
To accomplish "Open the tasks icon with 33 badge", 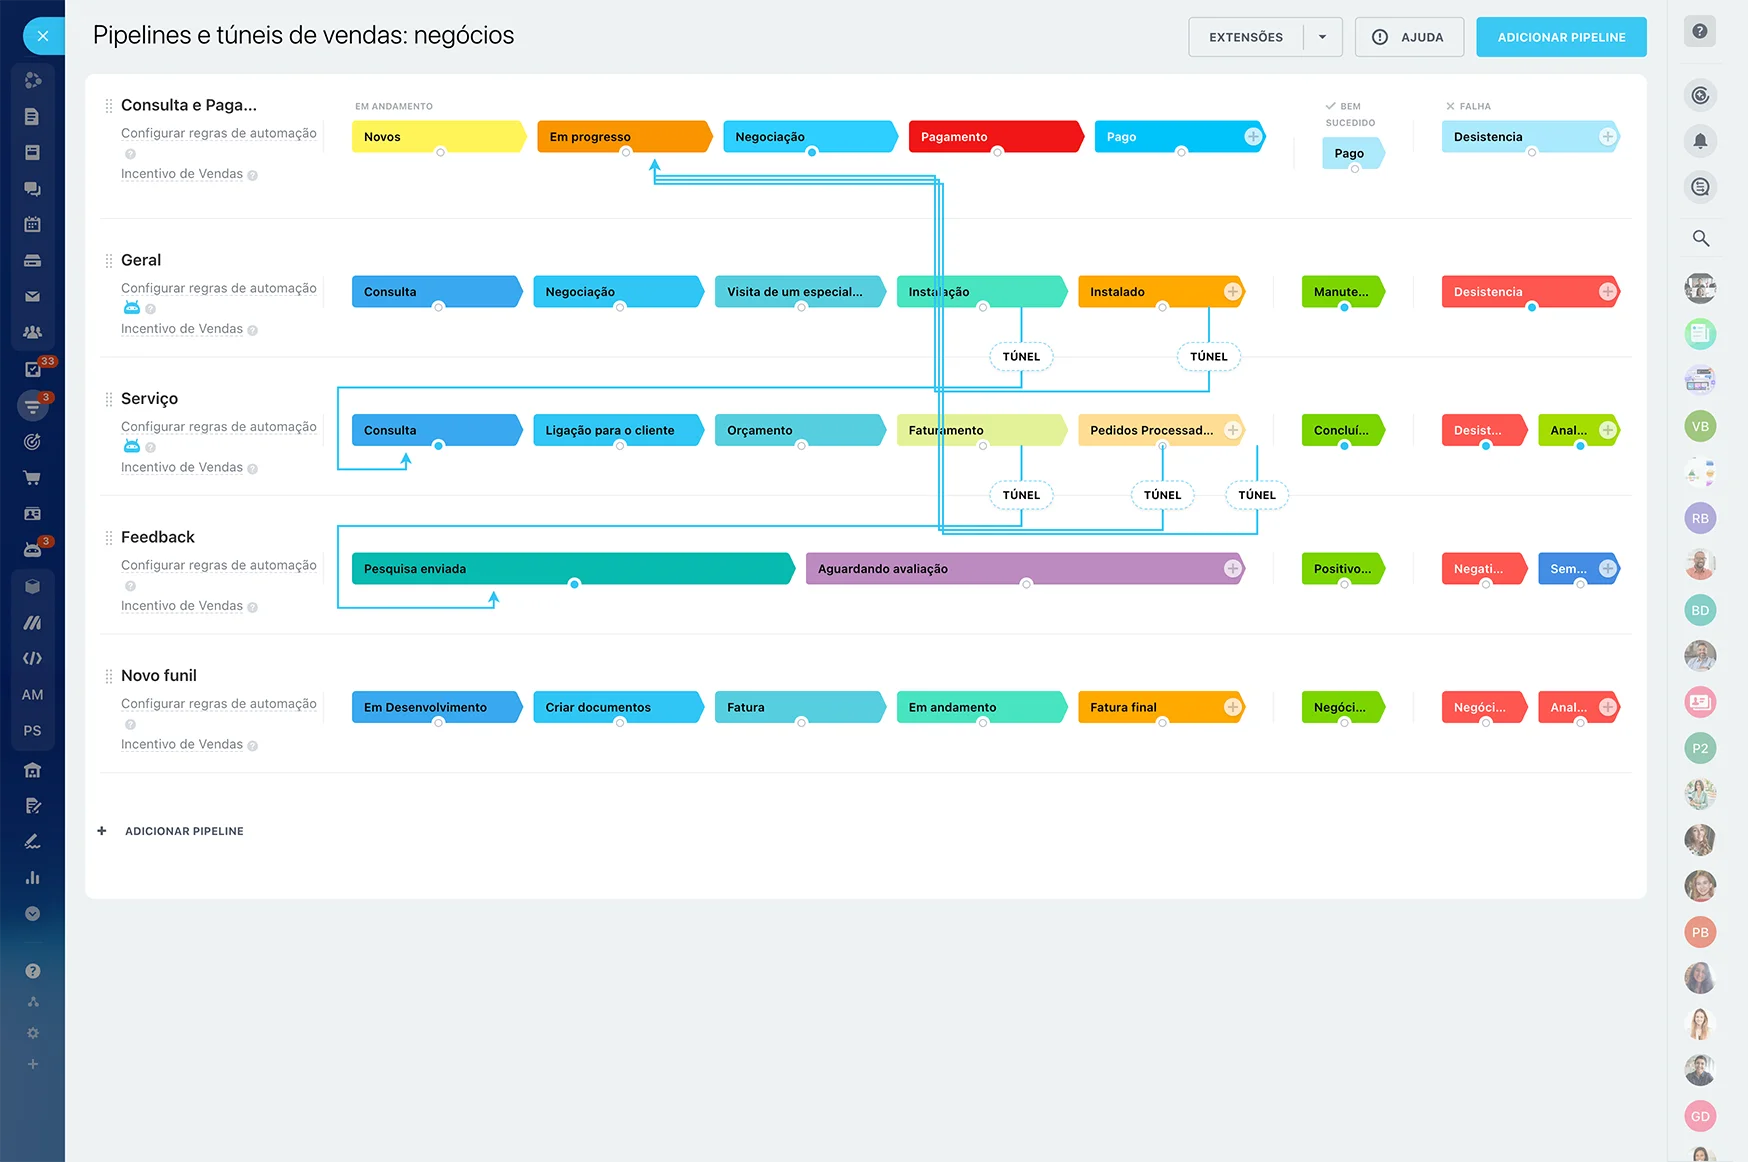I will pyautogui.click(x=33, y=369).
